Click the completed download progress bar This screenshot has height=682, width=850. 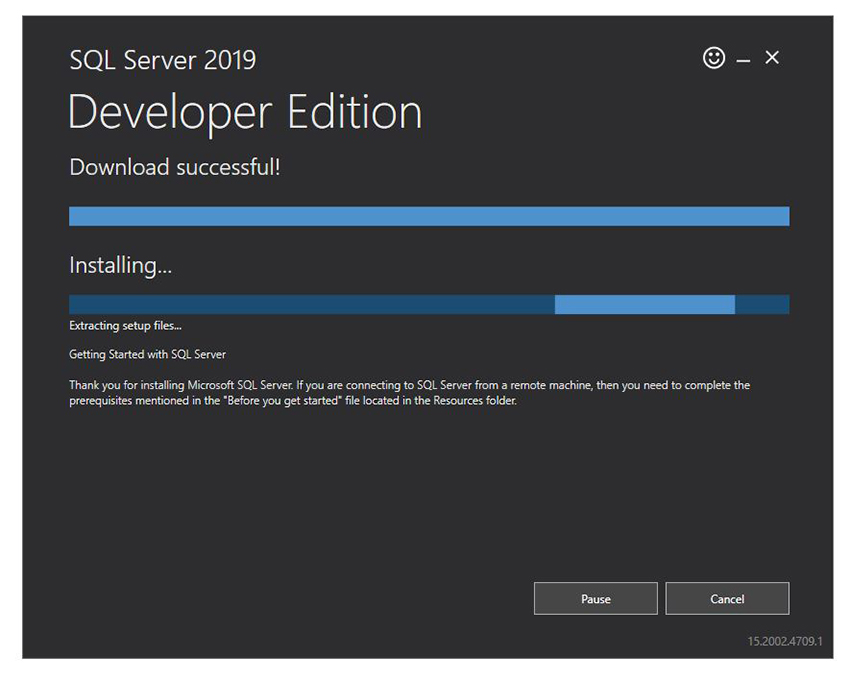[x=429, y=216]
